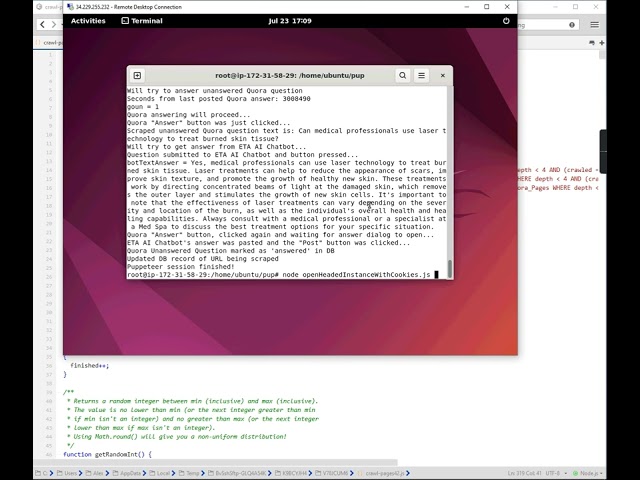Click the Users folder breadcrumb
The height and width of the screenshot is (480, 640).
[68, 473]
